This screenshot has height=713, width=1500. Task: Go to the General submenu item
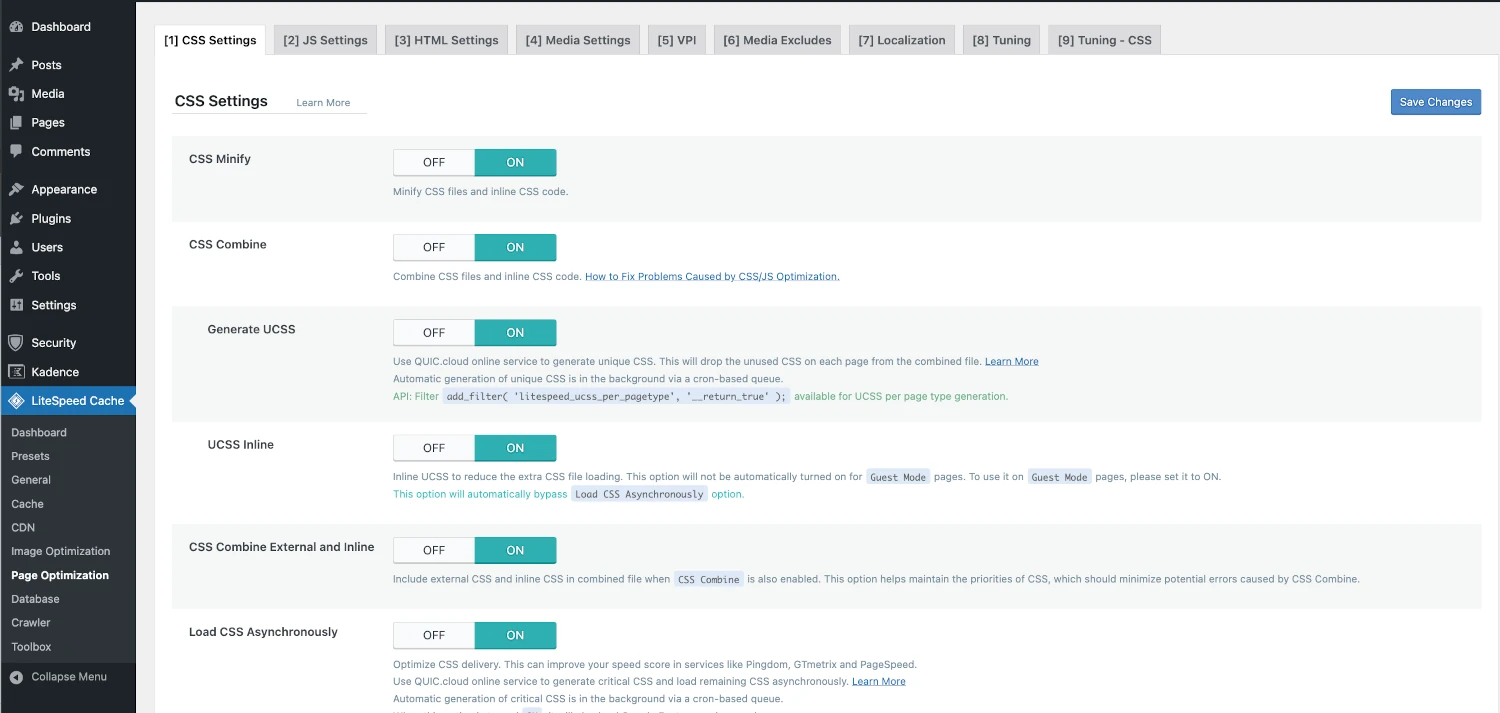pos(31,480)
